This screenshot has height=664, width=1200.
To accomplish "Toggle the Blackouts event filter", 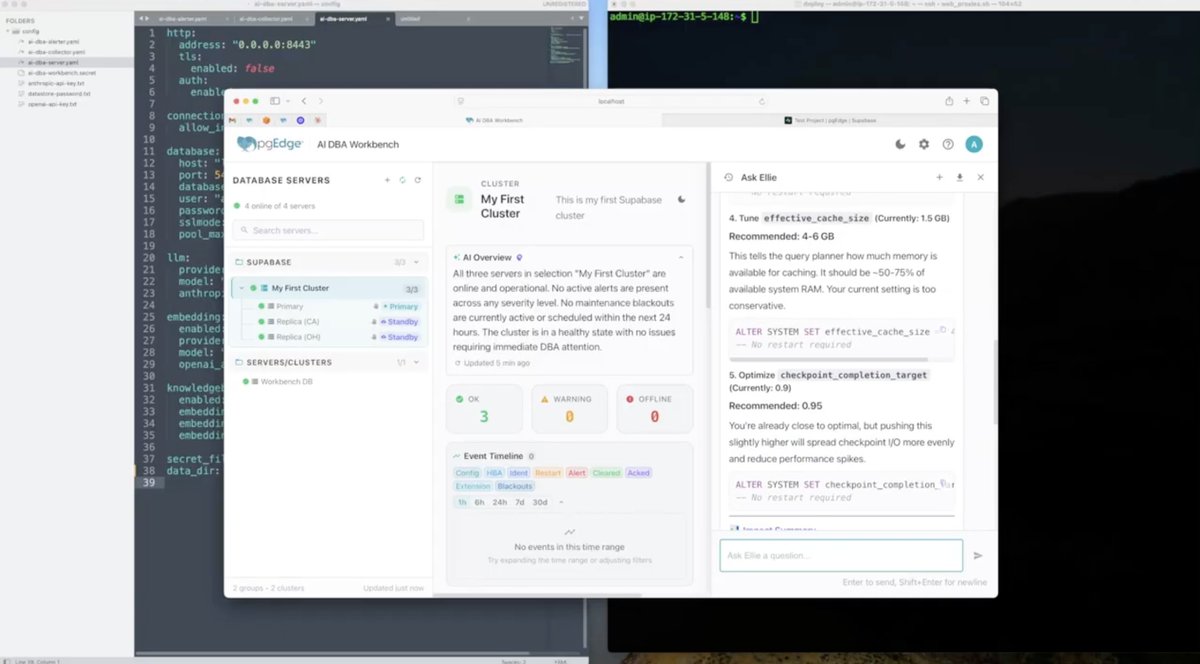I will [515, 486].
